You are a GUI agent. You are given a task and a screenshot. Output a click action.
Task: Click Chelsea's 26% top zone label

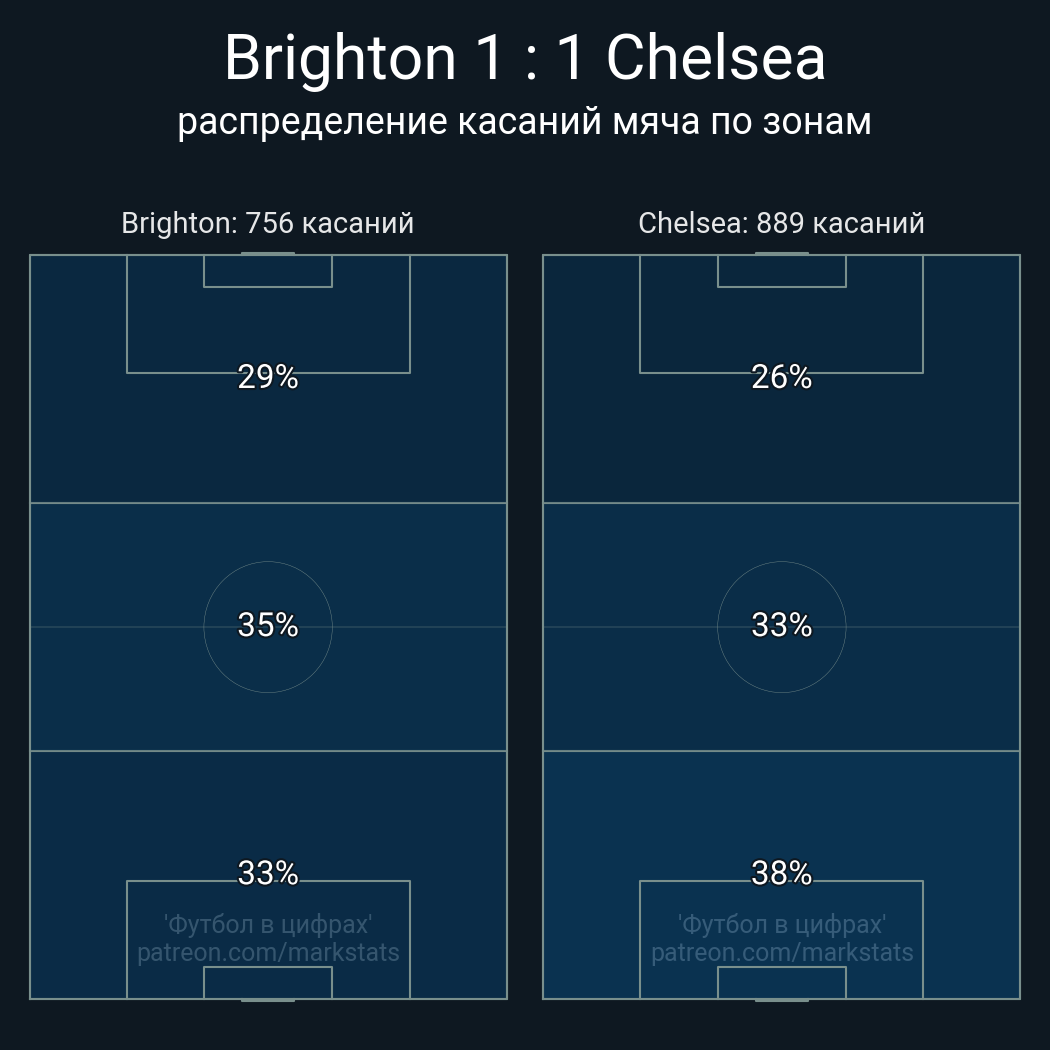coord(782,377)
